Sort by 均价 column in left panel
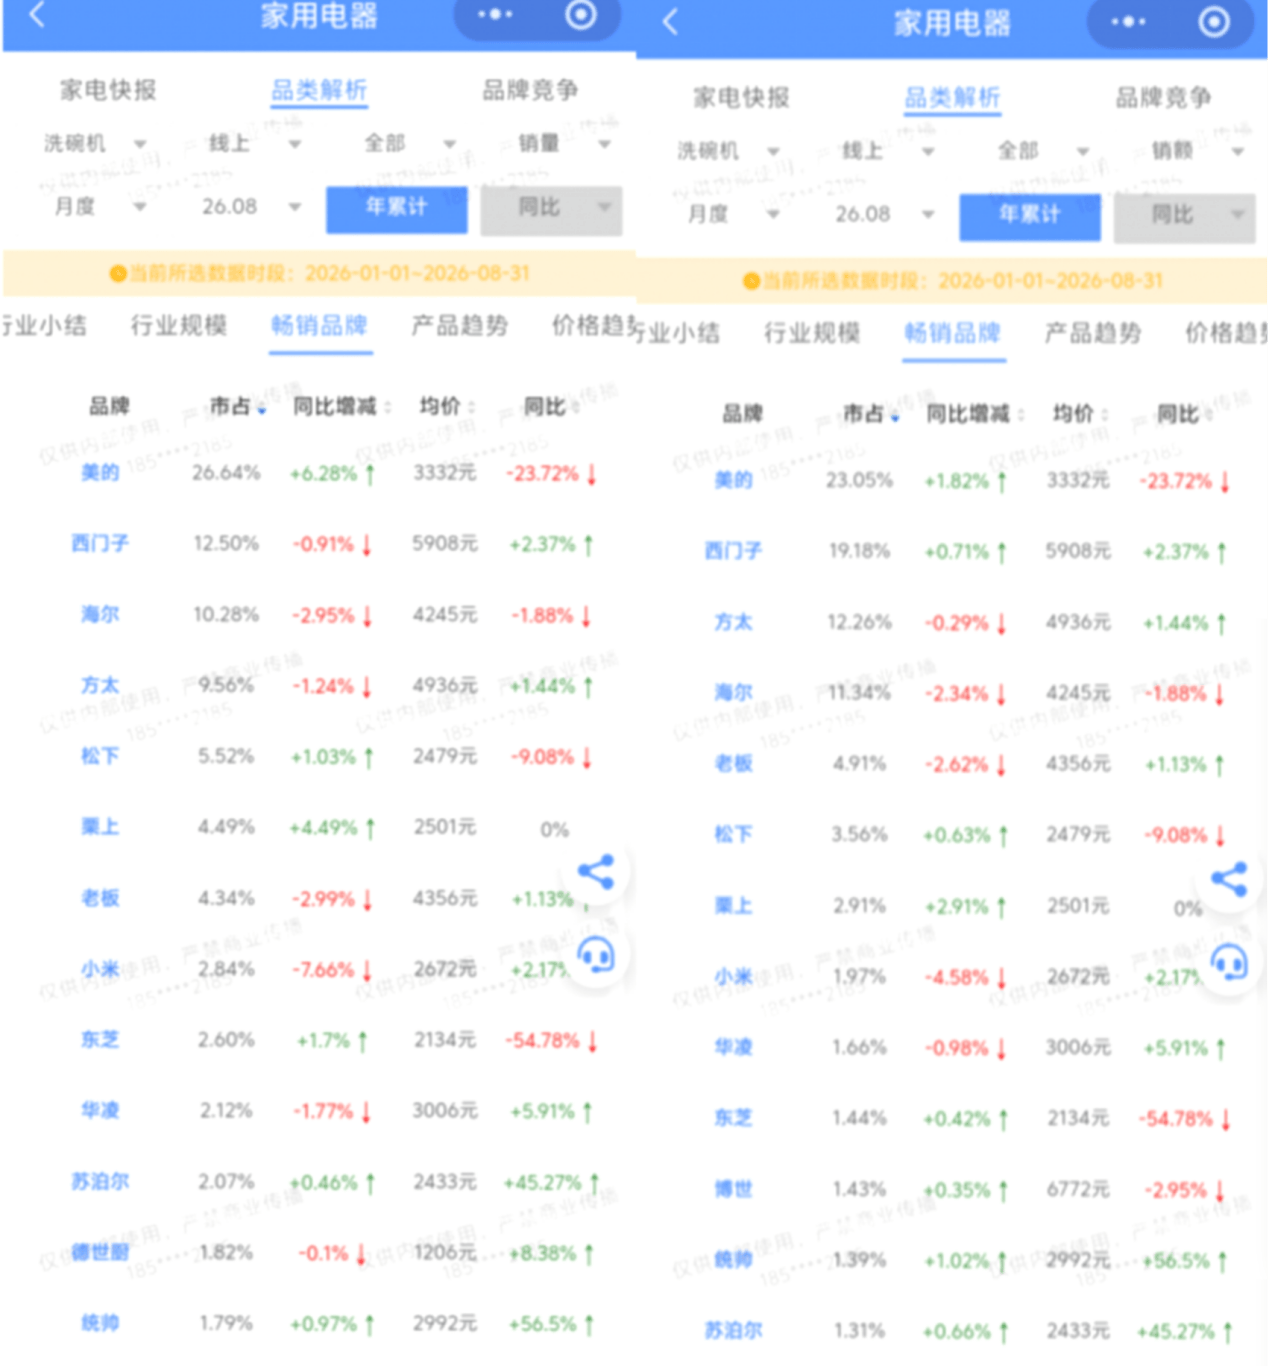1269x1366 pixels. (x=446, y=406)
